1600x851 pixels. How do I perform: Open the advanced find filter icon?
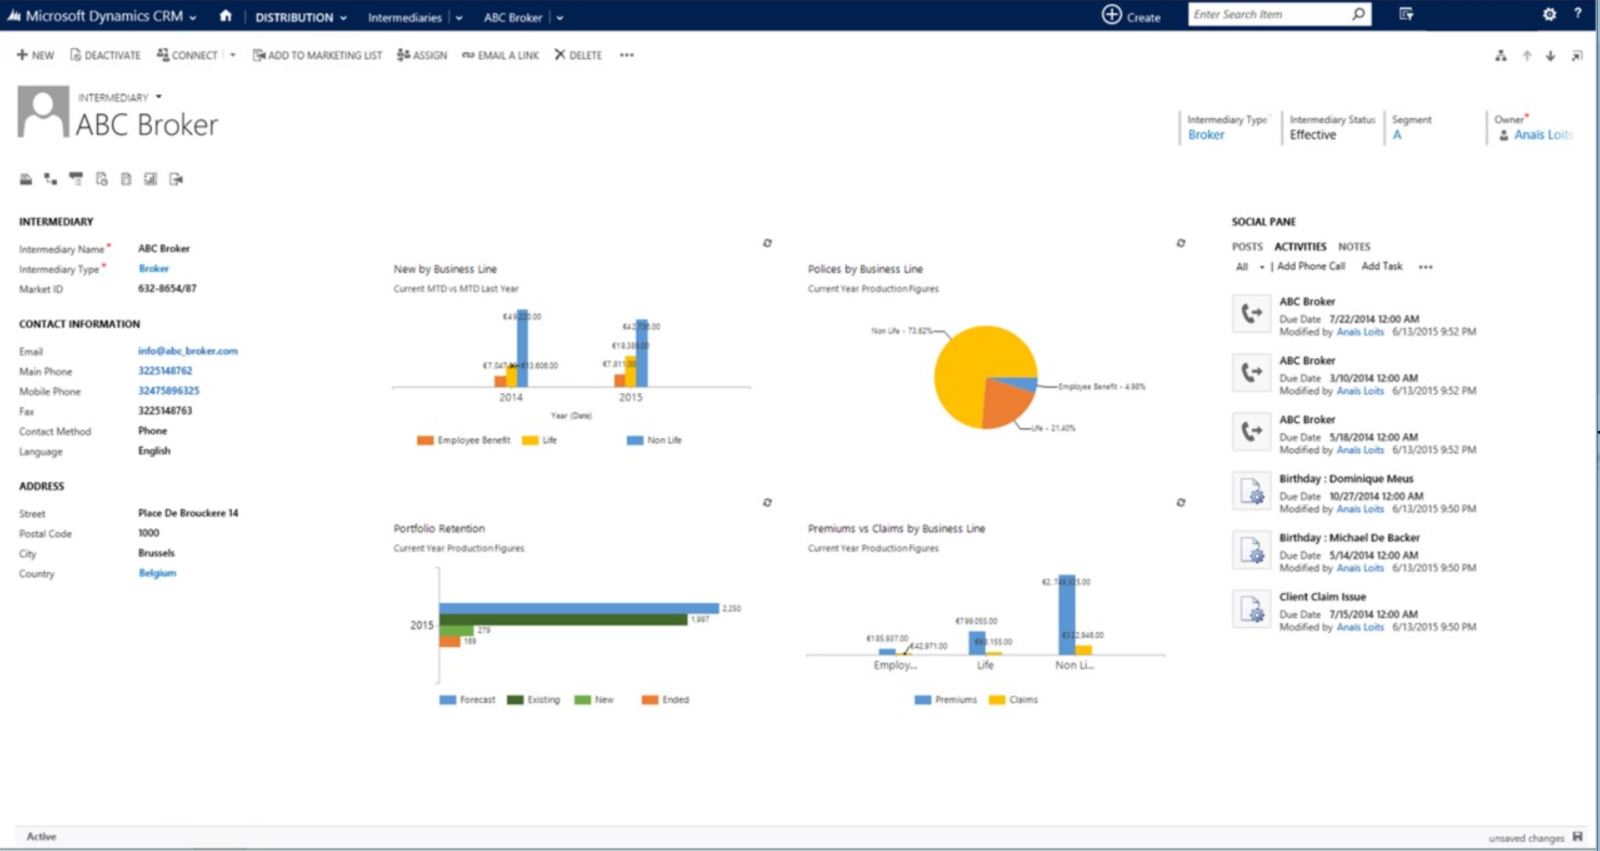click(1406, 14)
